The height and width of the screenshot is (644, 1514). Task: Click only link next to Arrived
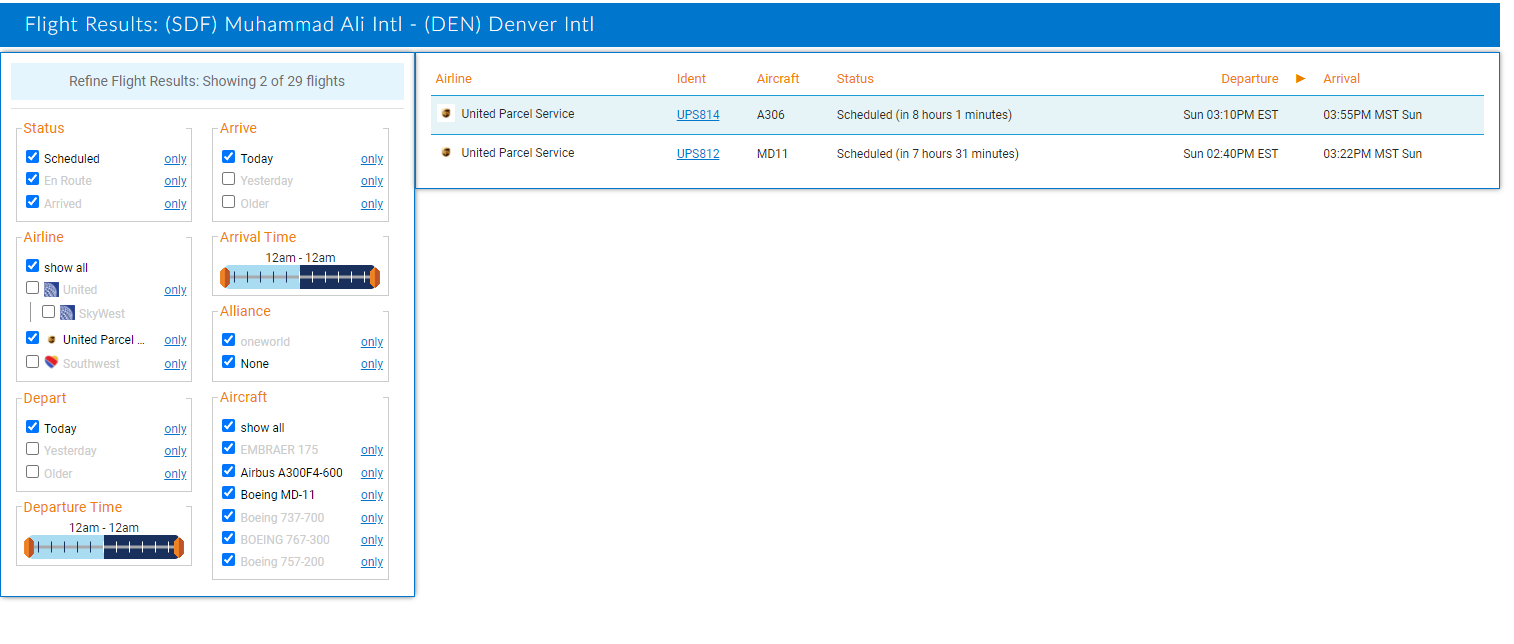coord(176,204)
